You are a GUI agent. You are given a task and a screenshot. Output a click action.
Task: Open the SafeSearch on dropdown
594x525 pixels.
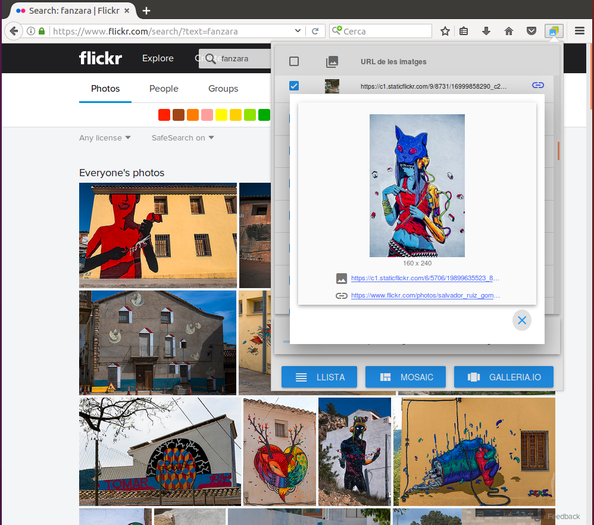pyautogui.click(x=183, y=138)
